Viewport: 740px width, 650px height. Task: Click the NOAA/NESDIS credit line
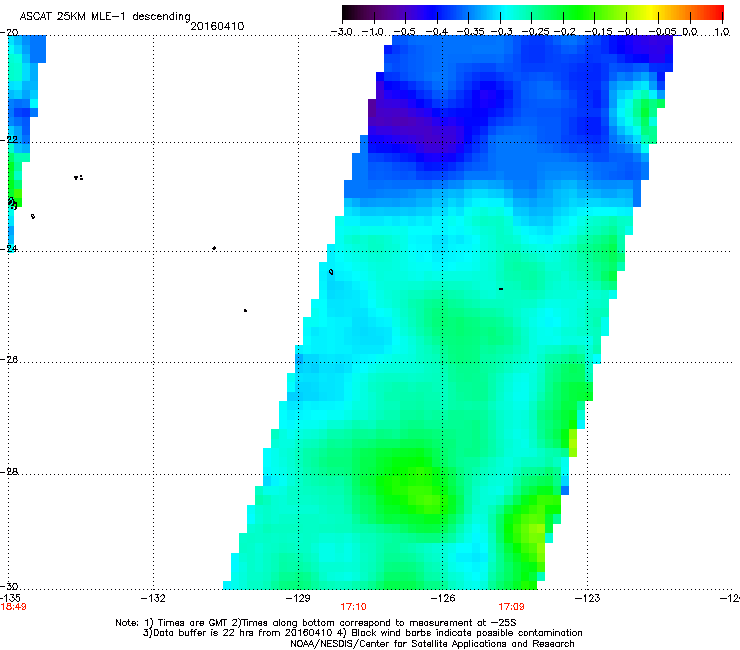click(x=432, y=644)
